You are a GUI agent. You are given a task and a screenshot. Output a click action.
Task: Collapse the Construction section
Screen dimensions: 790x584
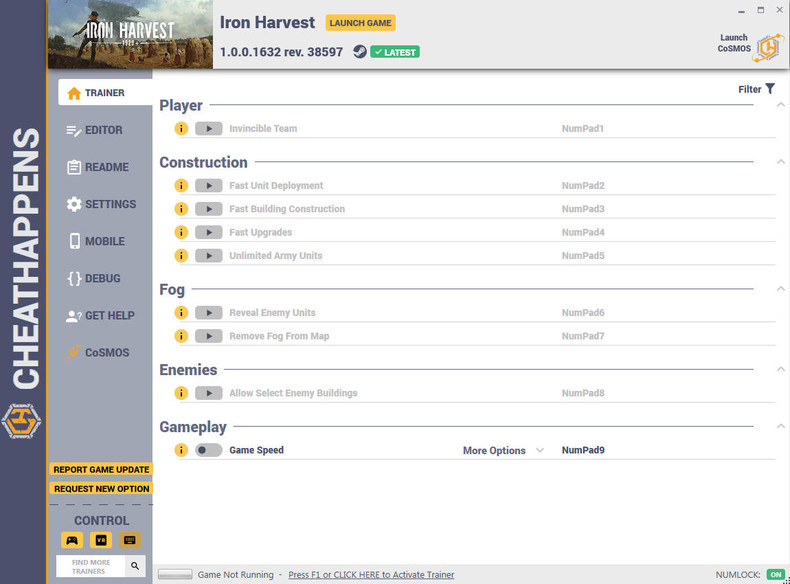tap(780, 162)
